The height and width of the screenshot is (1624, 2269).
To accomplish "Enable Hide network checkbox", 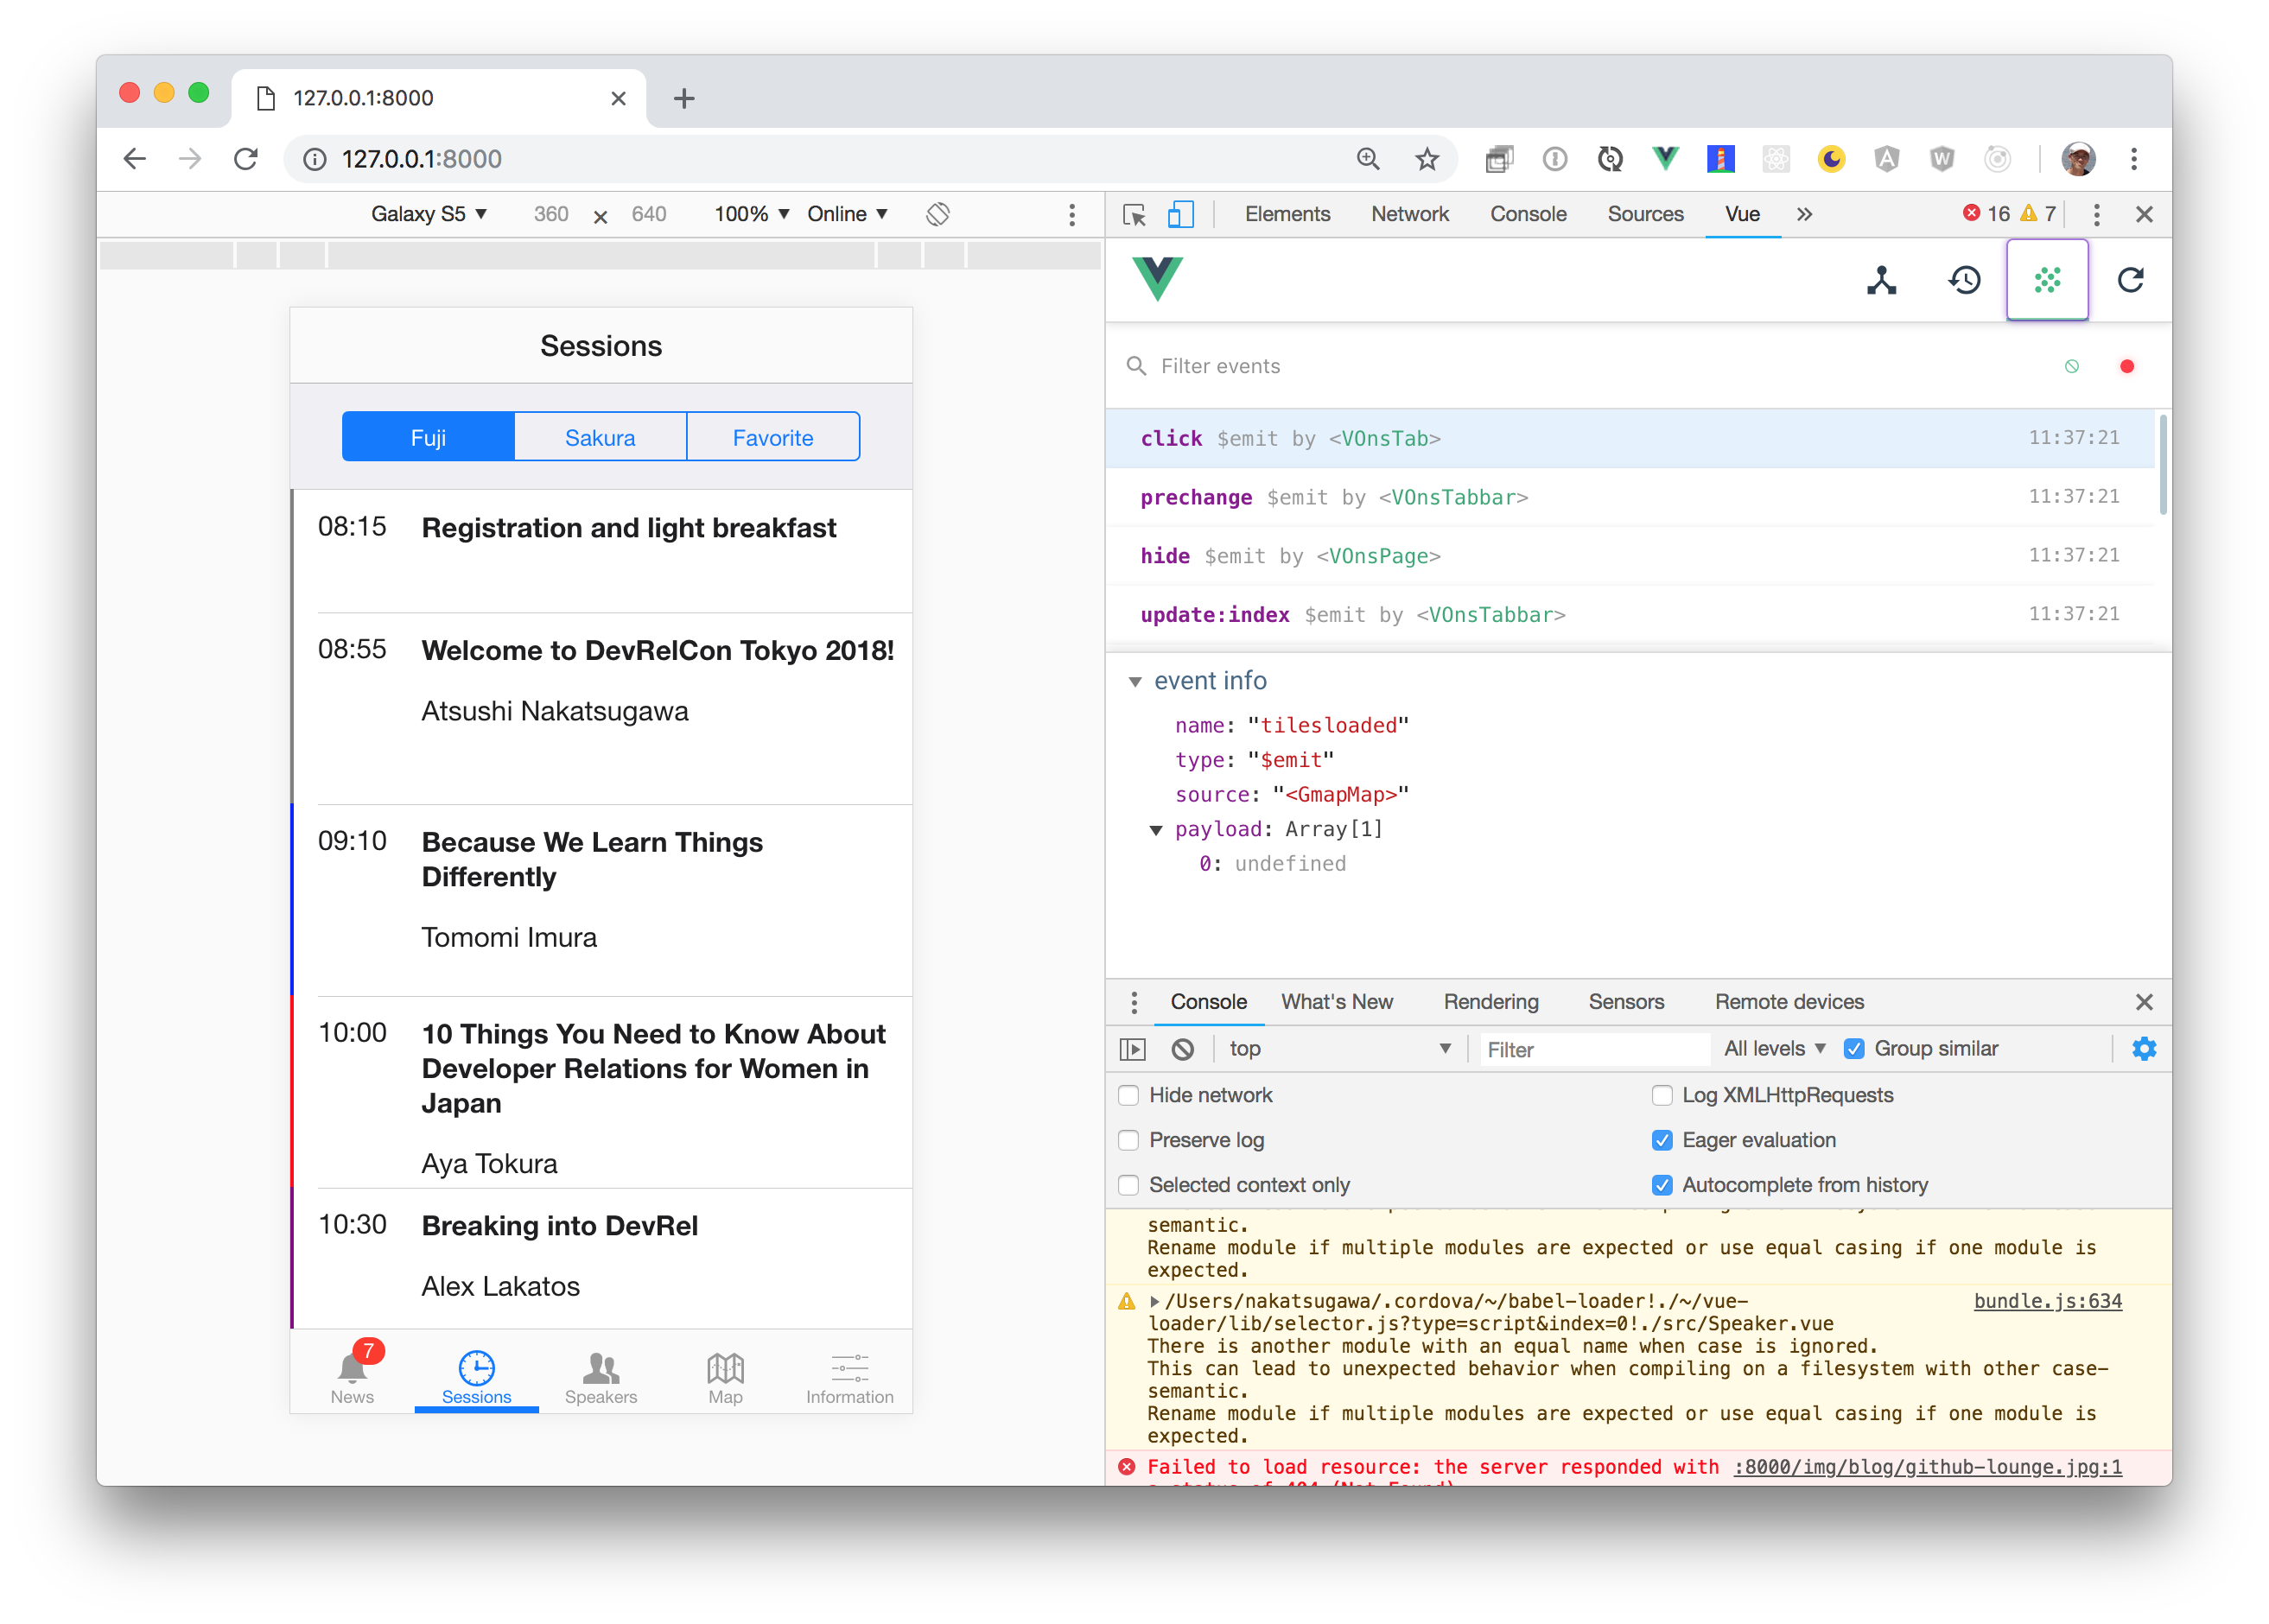I will click(x=1129, y=1096).
